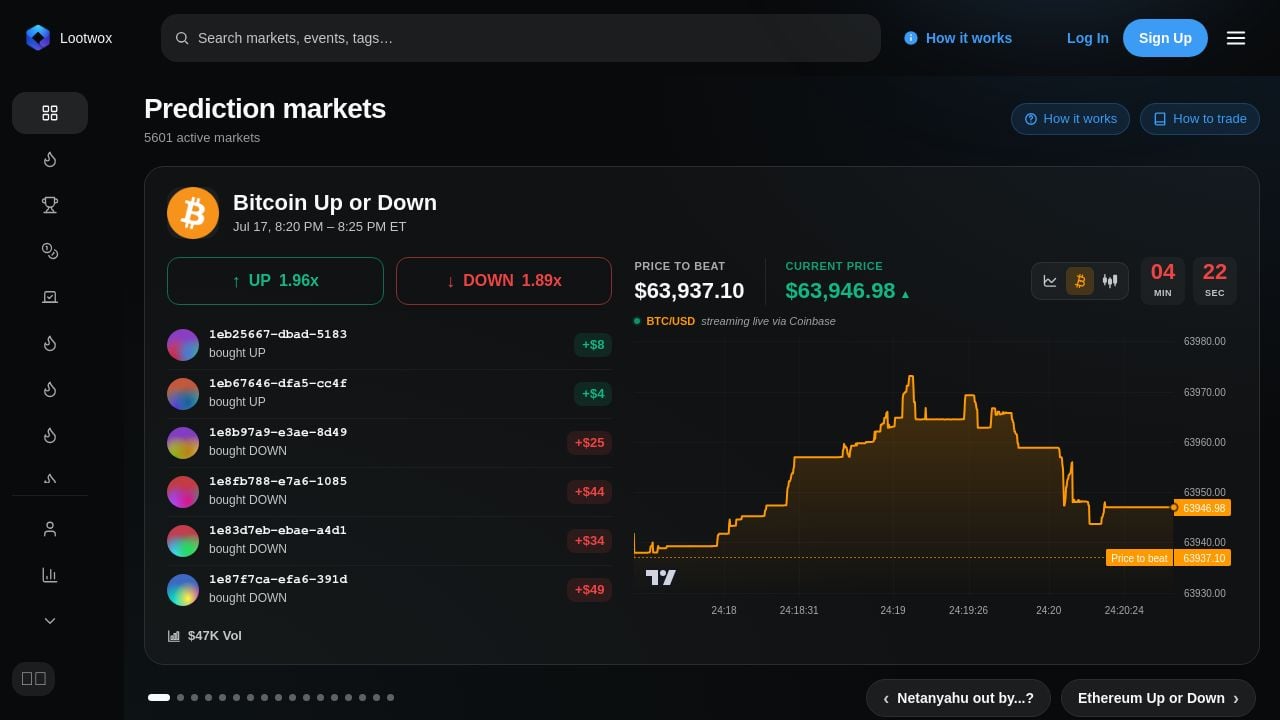Click the 63946.98 current price axis tag

pyautogui.click(x=1203, y=508)
